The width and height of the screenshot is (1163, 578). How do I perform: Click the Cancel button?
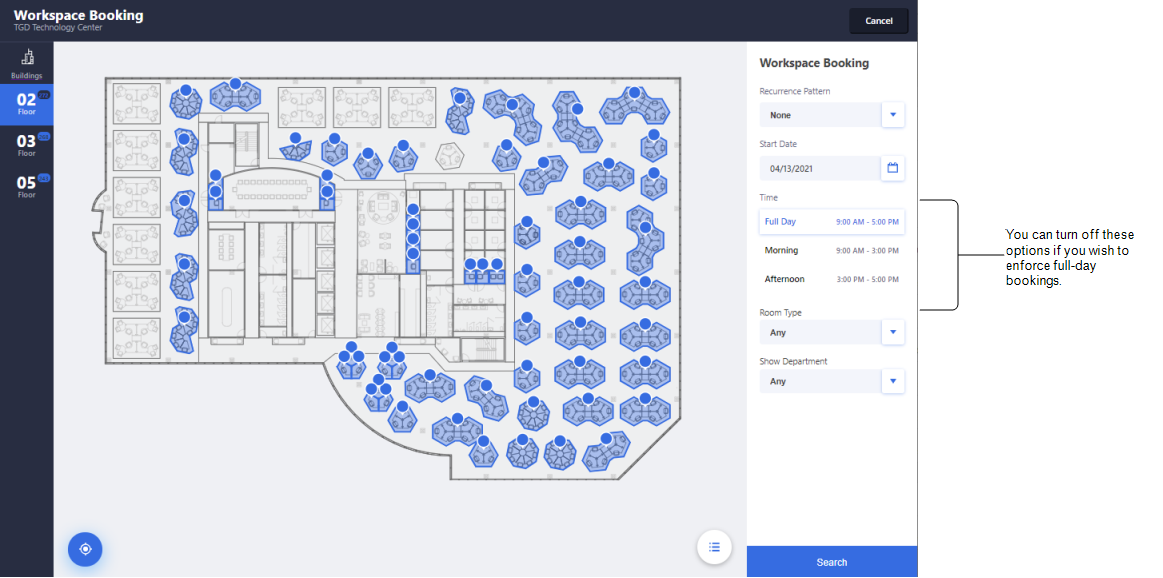coord(879,20)
